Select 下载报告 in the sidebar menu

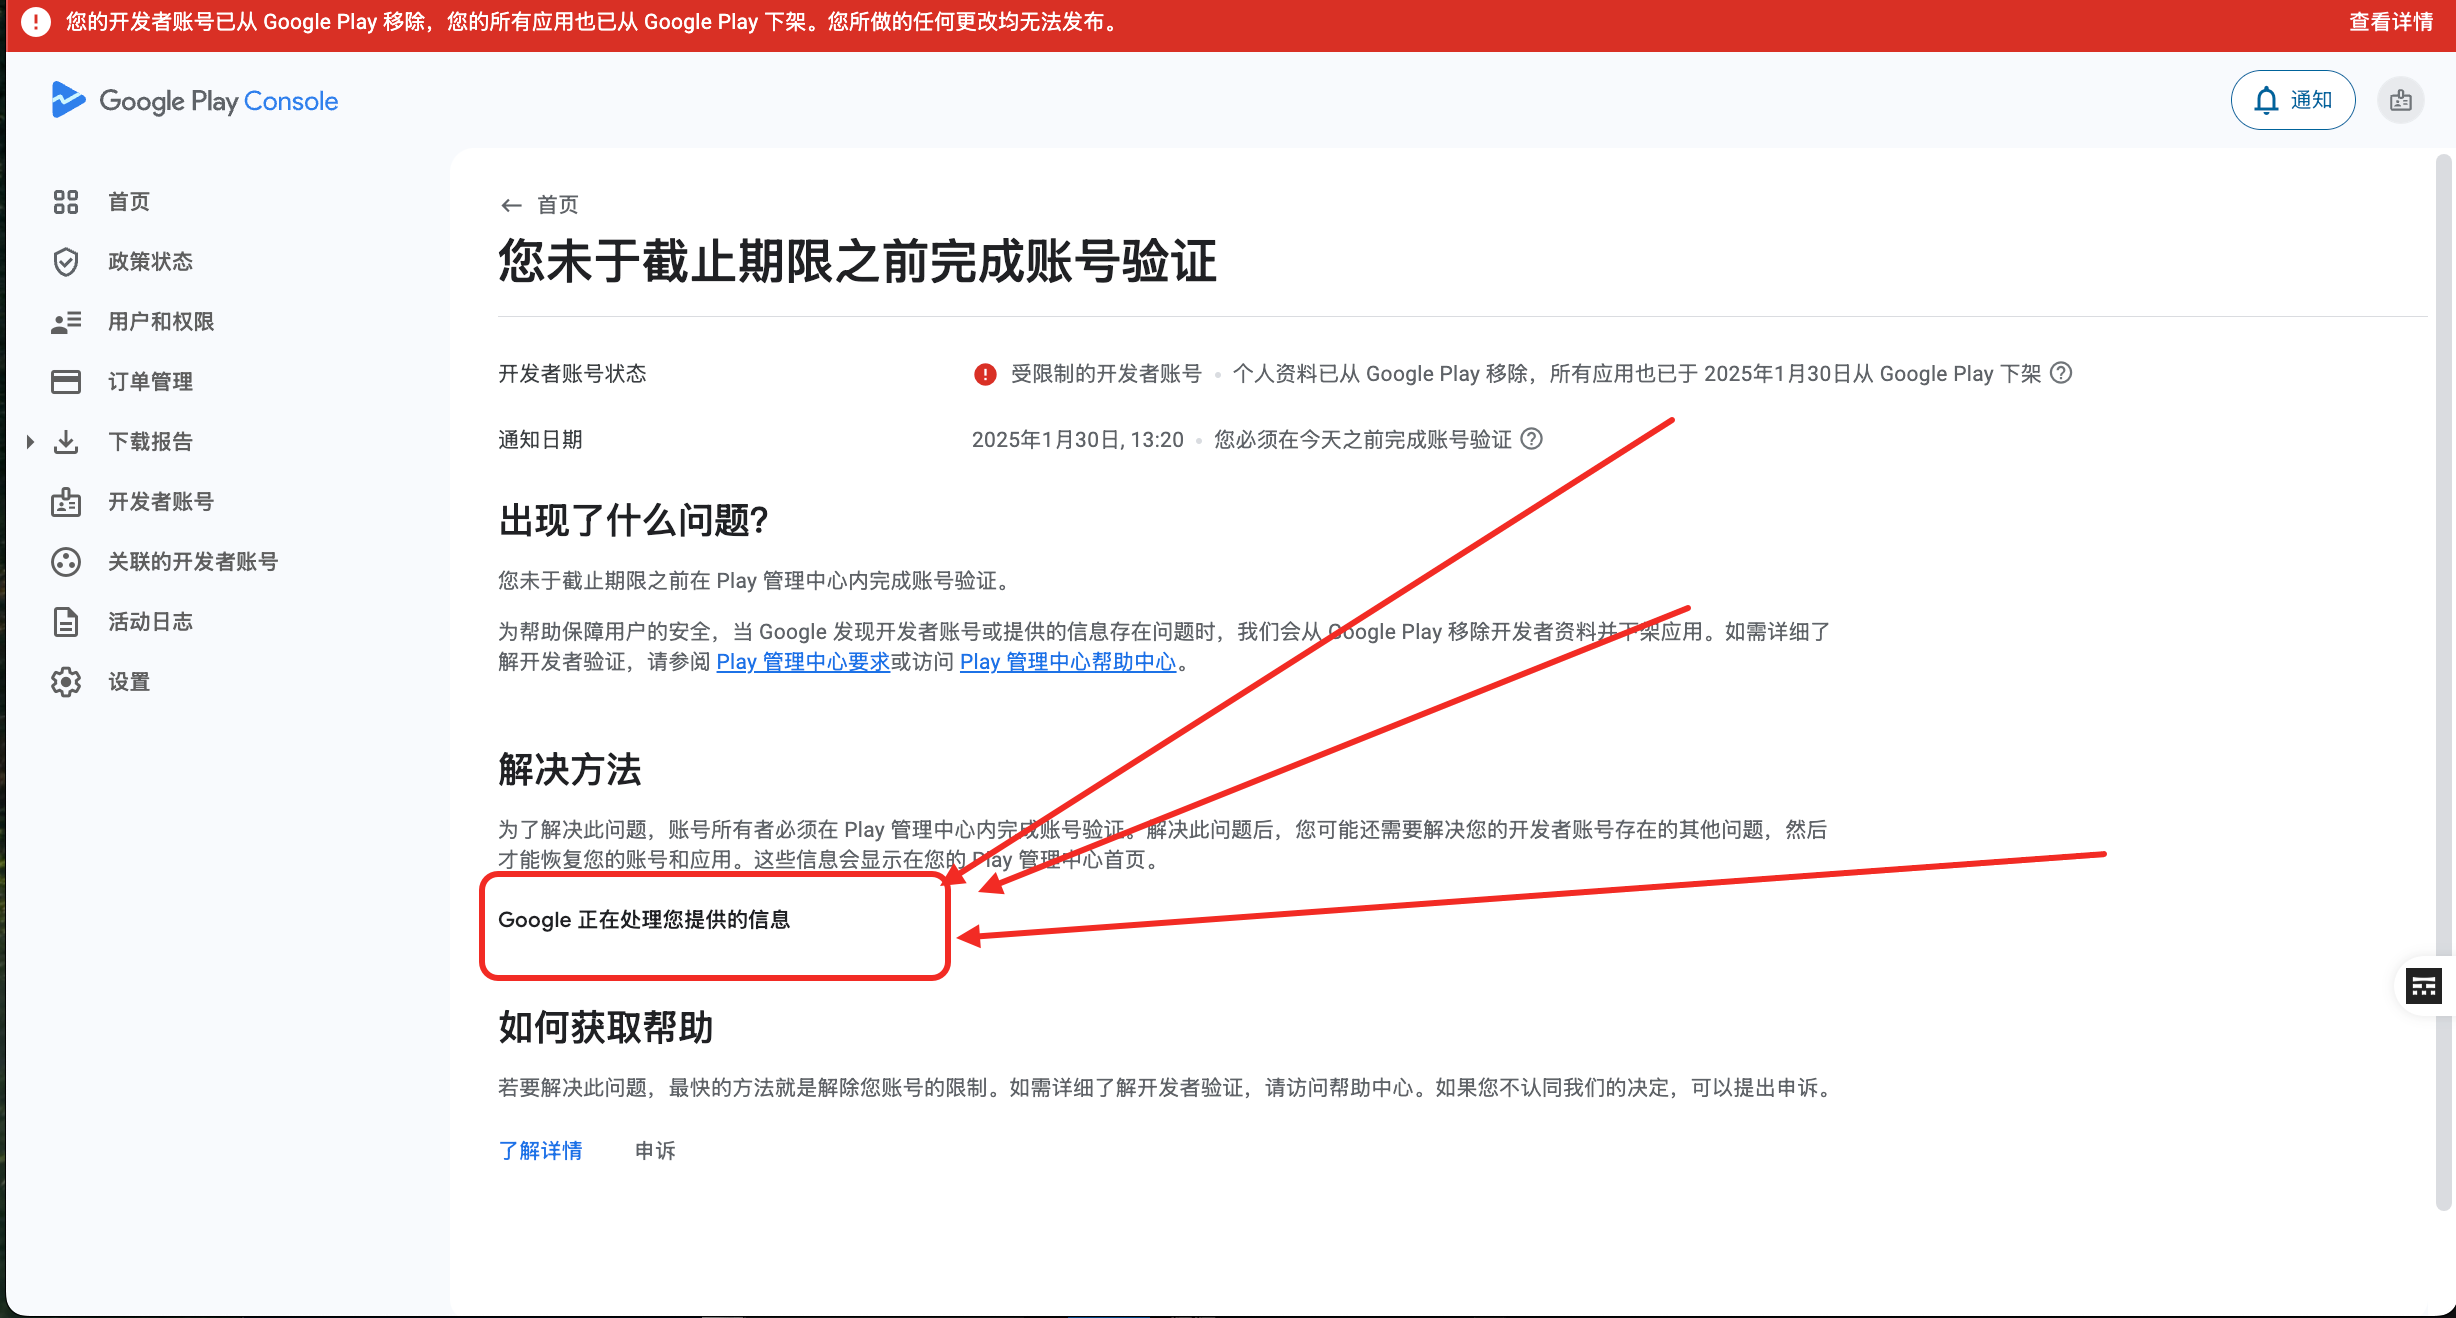pos(150,441)
